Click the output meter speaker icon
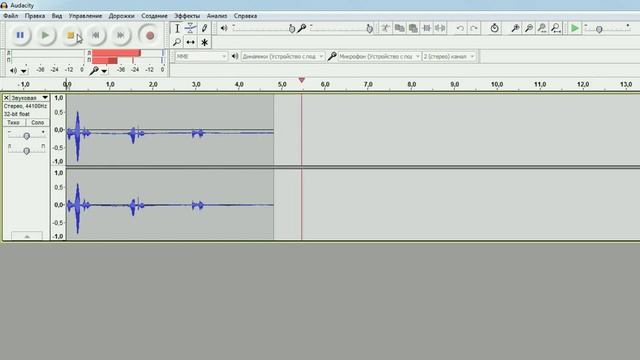The width and height of the screenshot is (640, 360). pos(13,71)
